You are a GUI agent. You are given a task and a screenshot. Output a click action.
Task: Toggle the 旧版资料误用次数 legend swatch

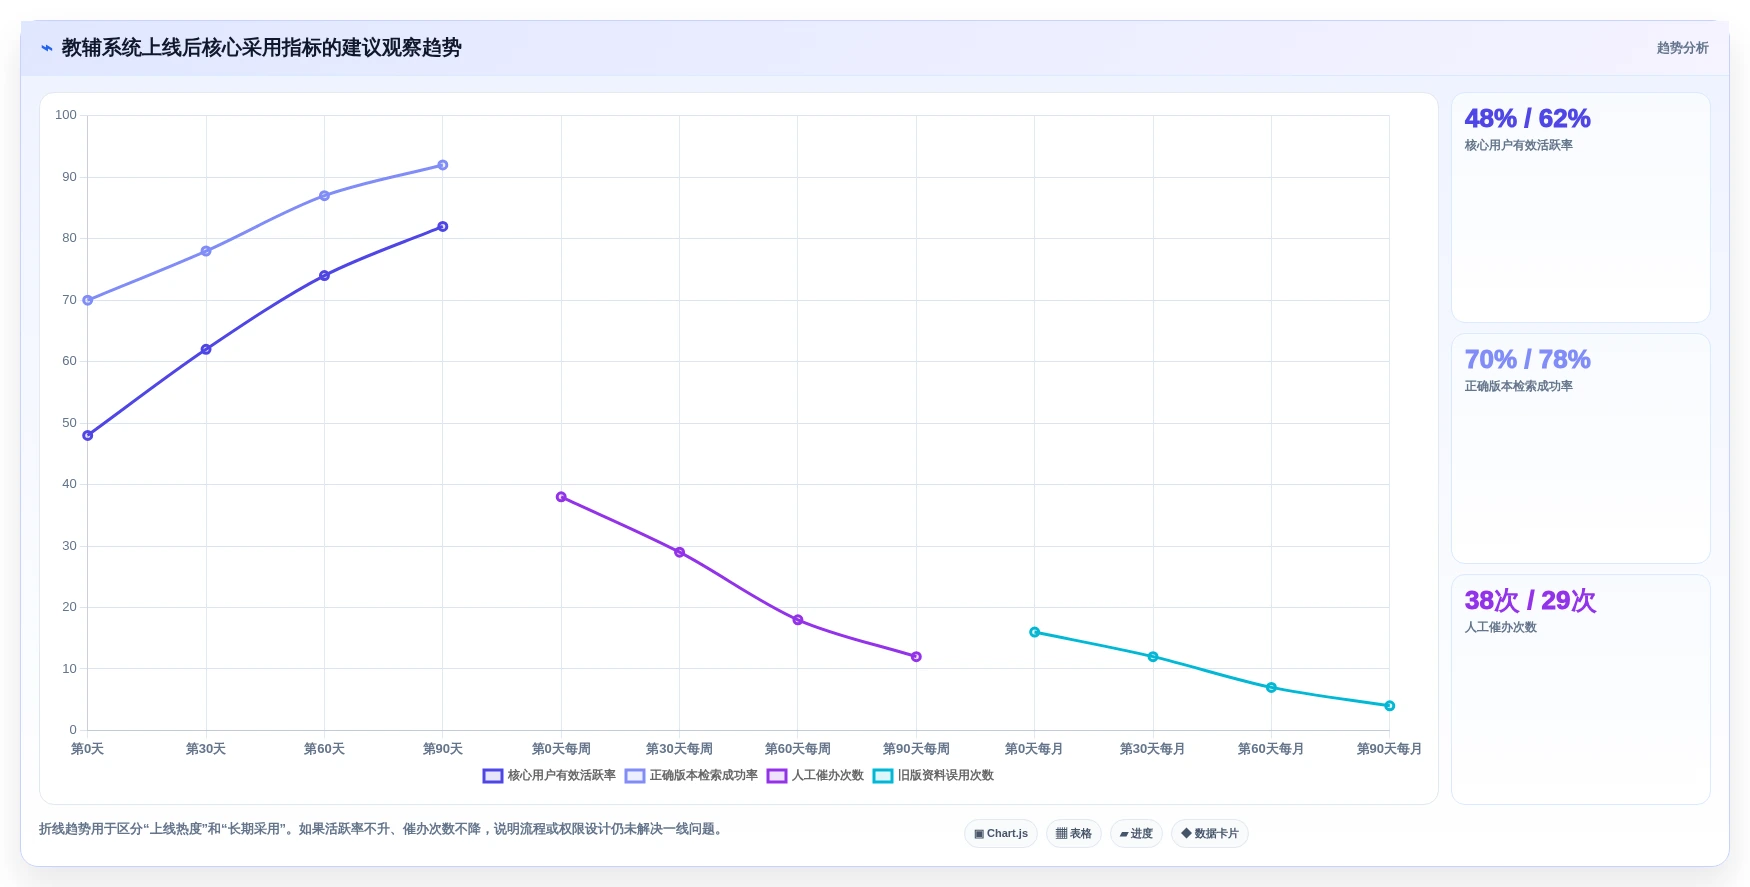tap(883, 776)
